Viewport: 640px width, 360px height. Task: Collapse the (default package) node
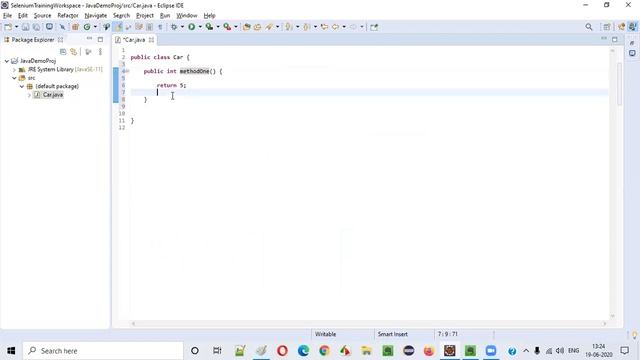[22, 87]
